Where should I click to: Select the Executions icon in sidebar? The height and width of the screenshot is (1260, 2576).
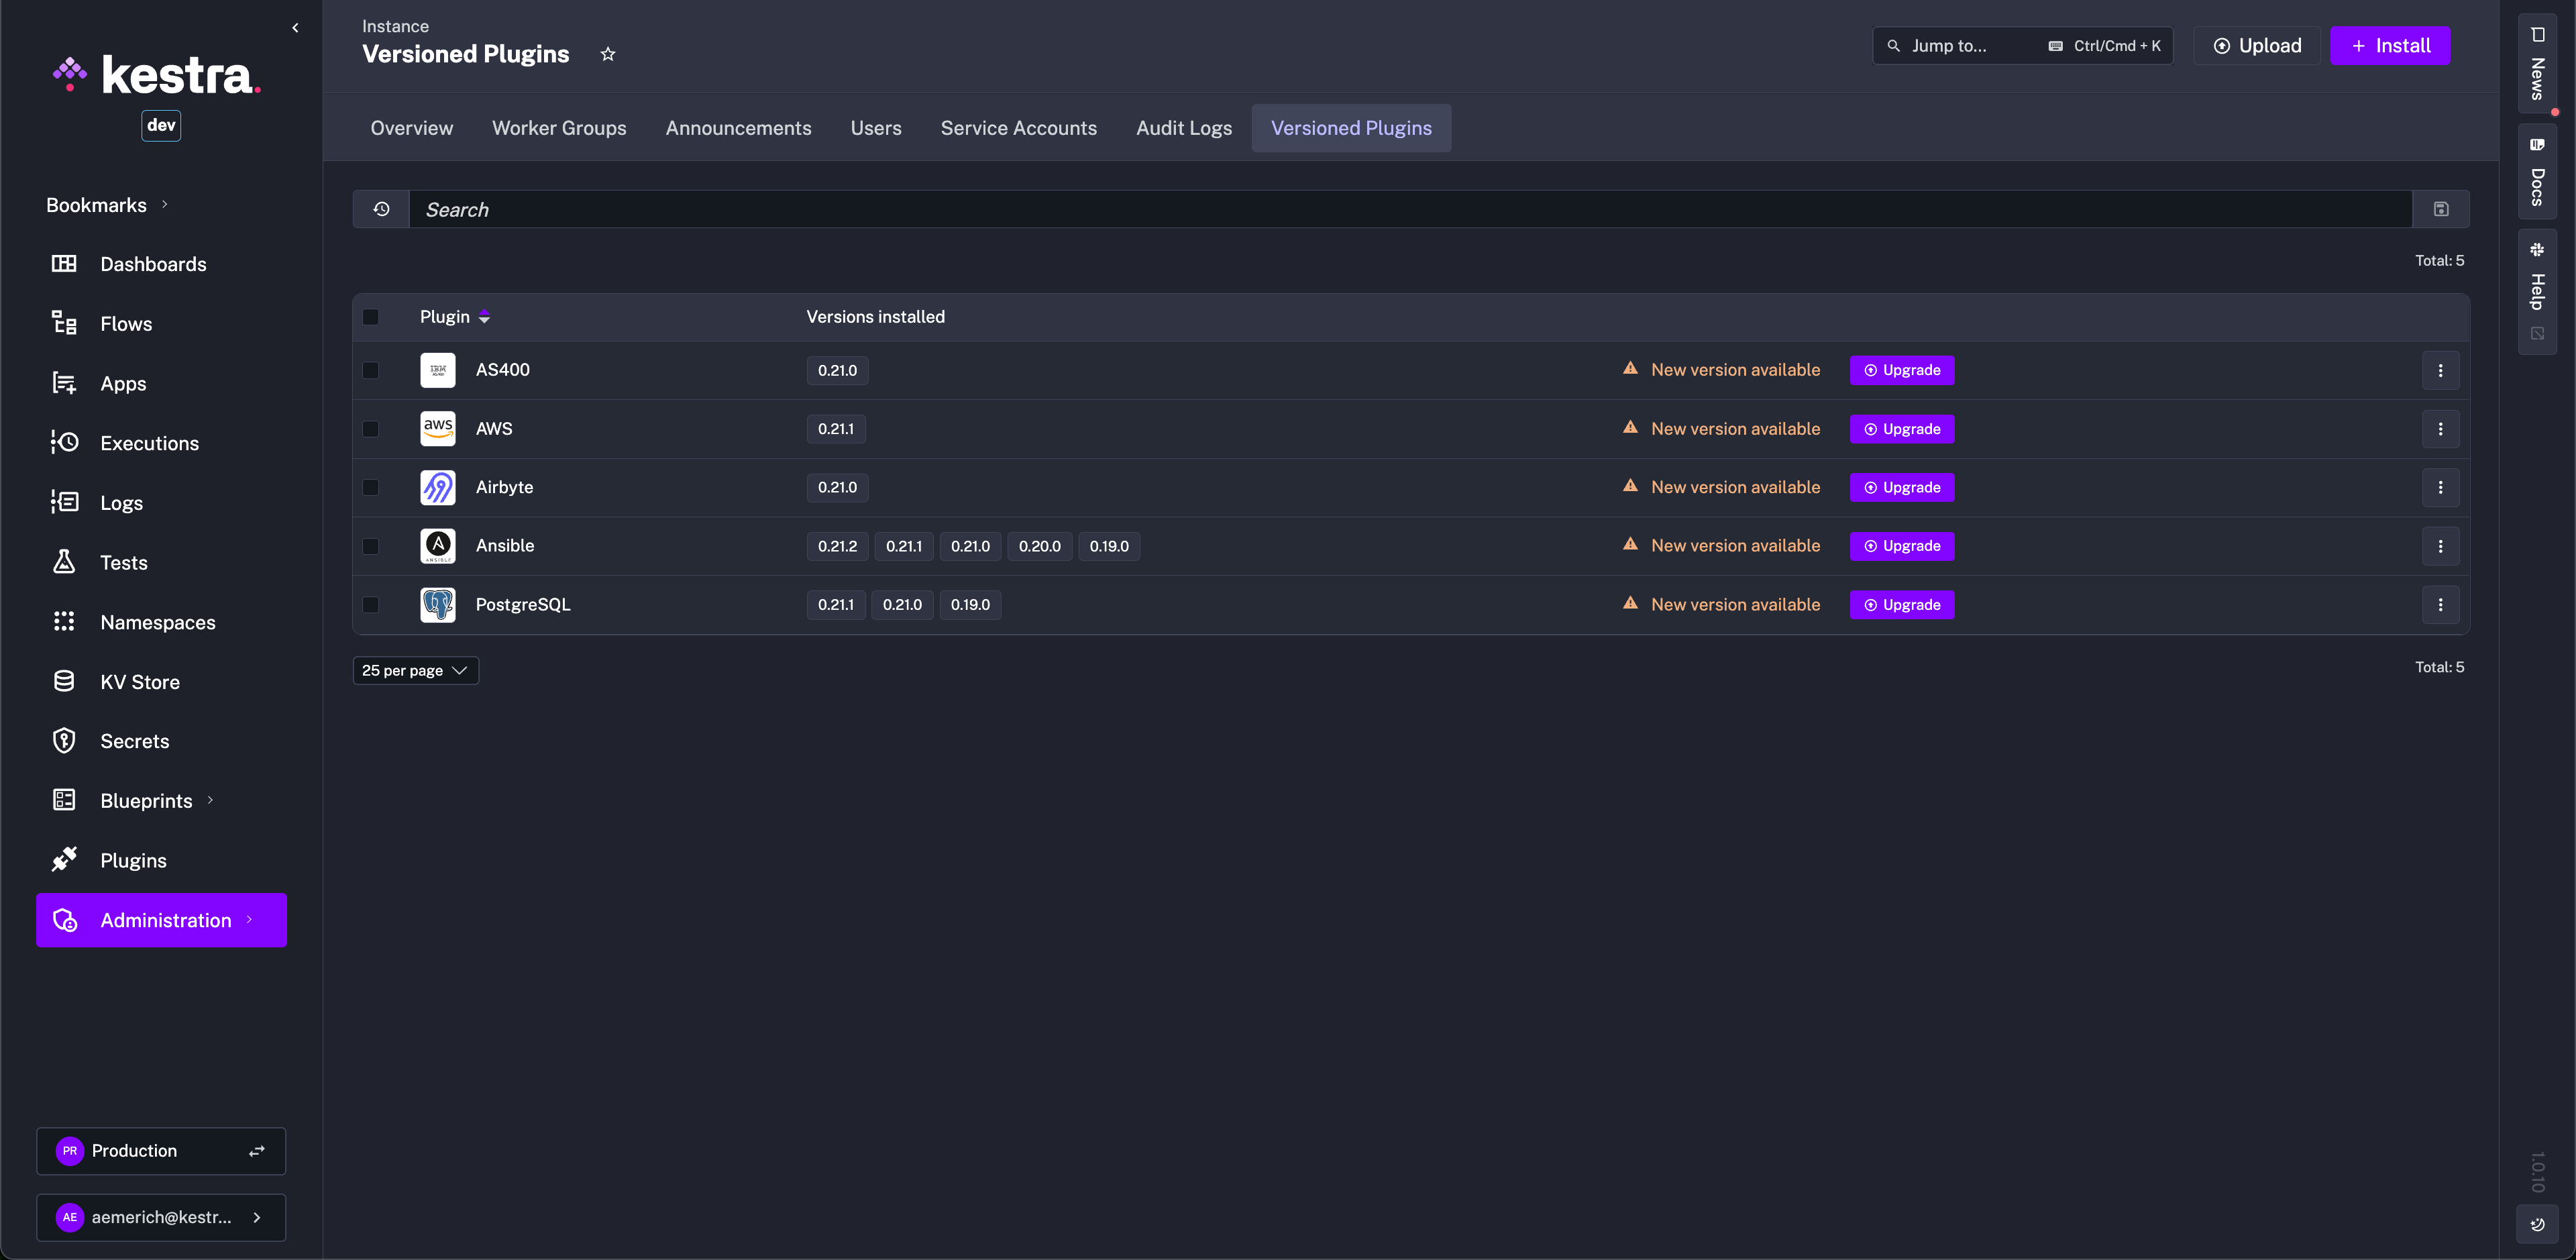64,443
